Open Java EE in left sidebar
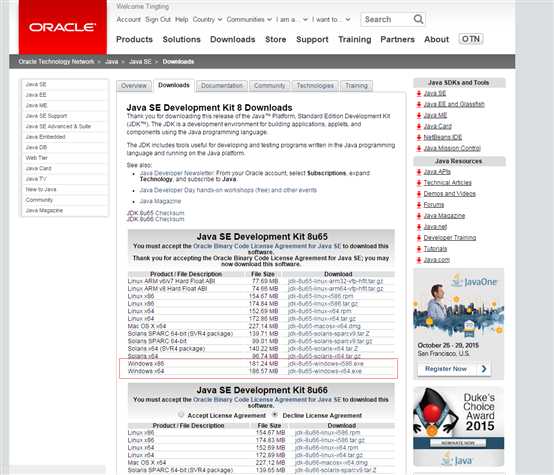Image resolution: width=554 pixels, height=475 pixels. [x=36, y=95]
